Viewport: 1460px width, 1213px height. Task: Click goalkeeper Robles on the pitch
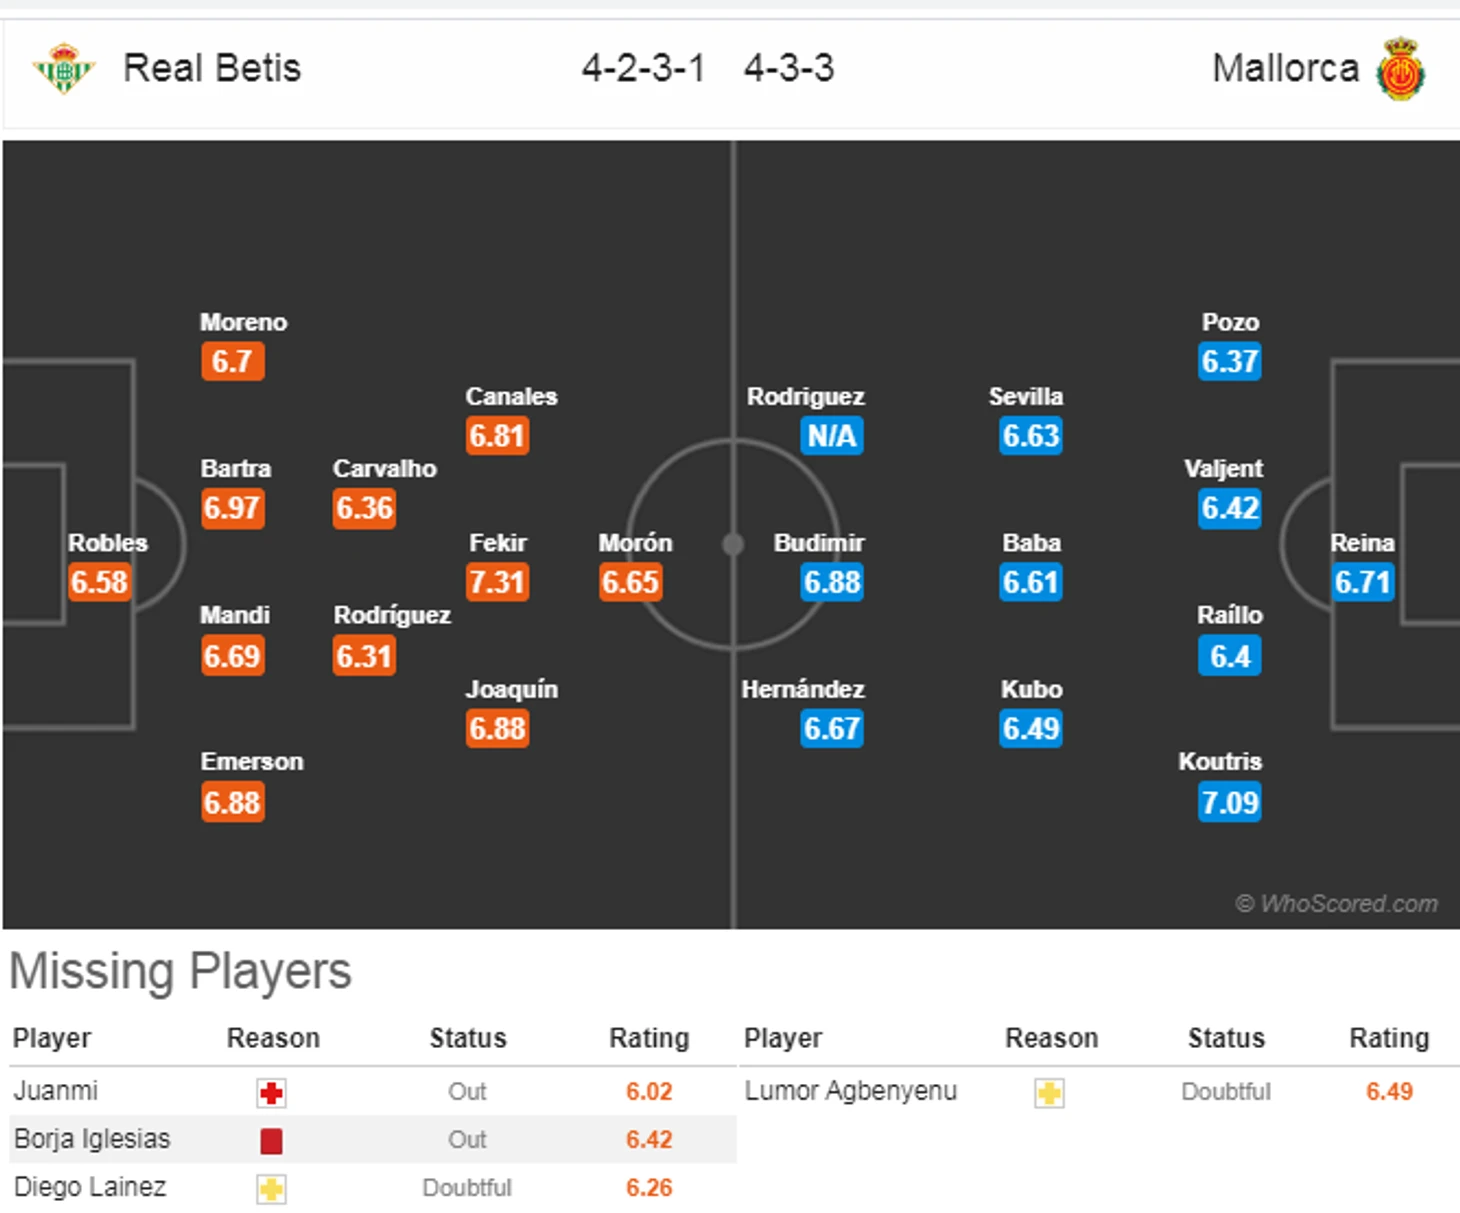tap(107, 543)
